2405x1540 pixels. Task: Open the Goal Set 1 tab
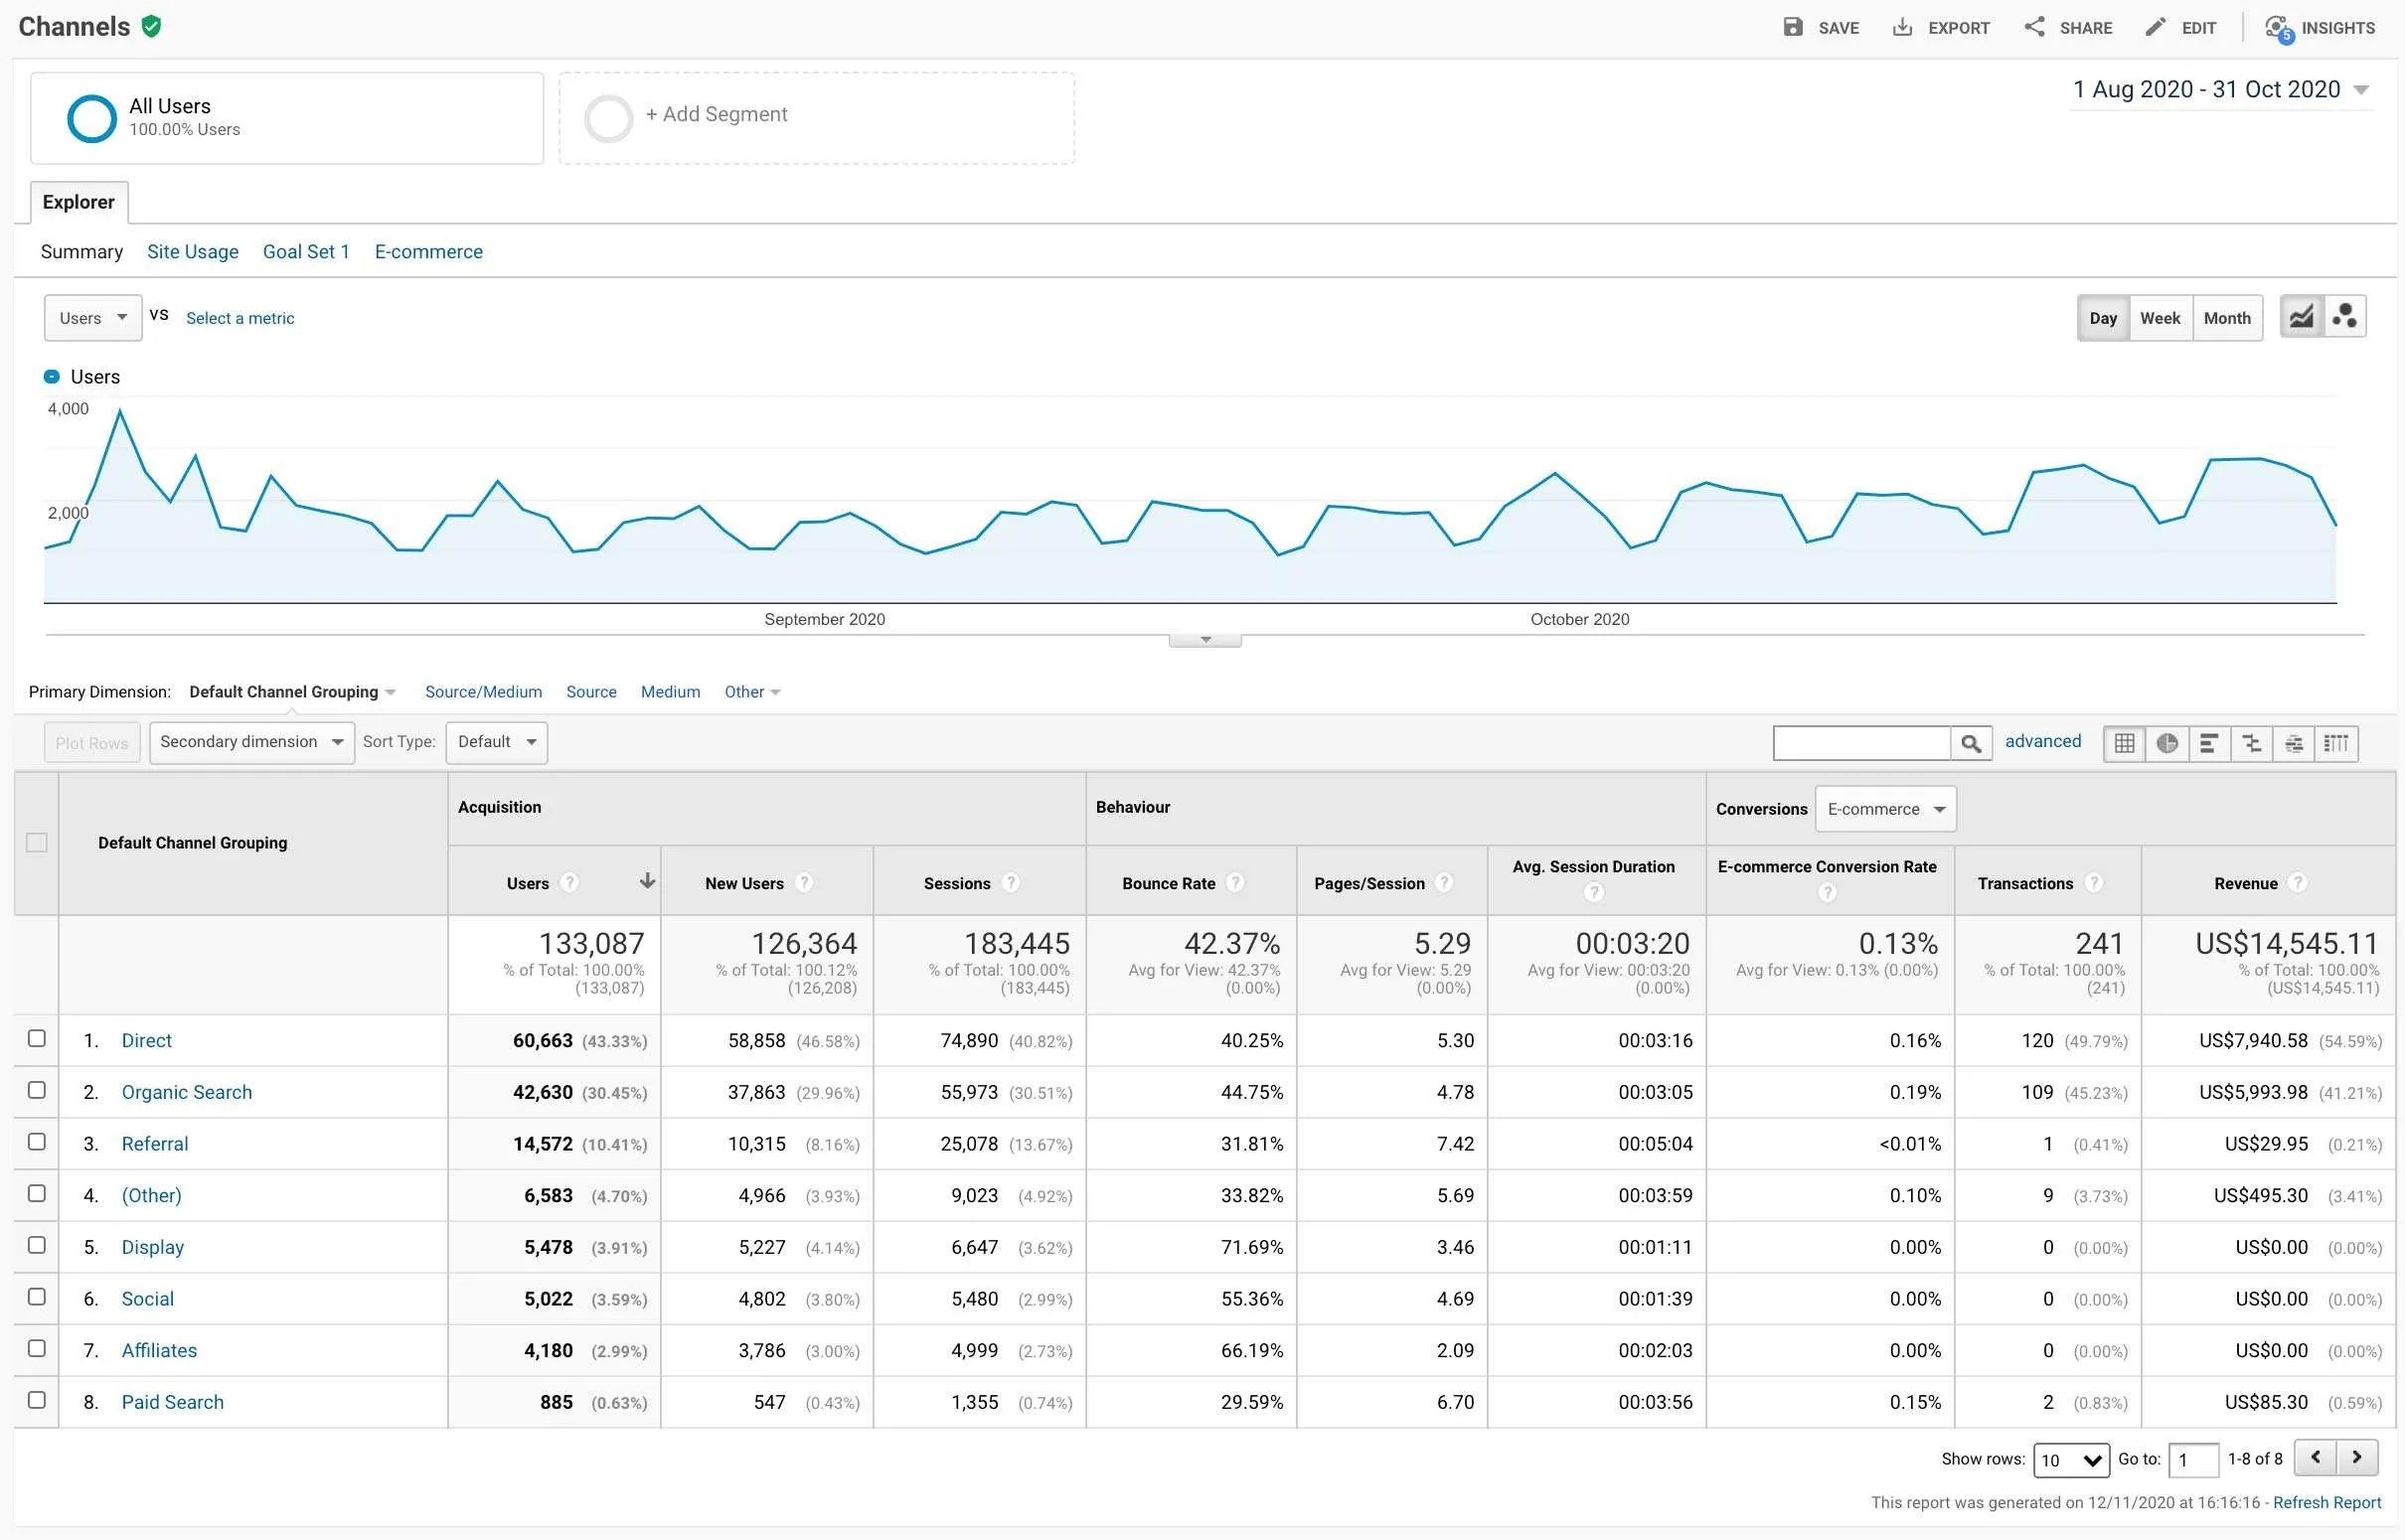(x=306, y=252)
